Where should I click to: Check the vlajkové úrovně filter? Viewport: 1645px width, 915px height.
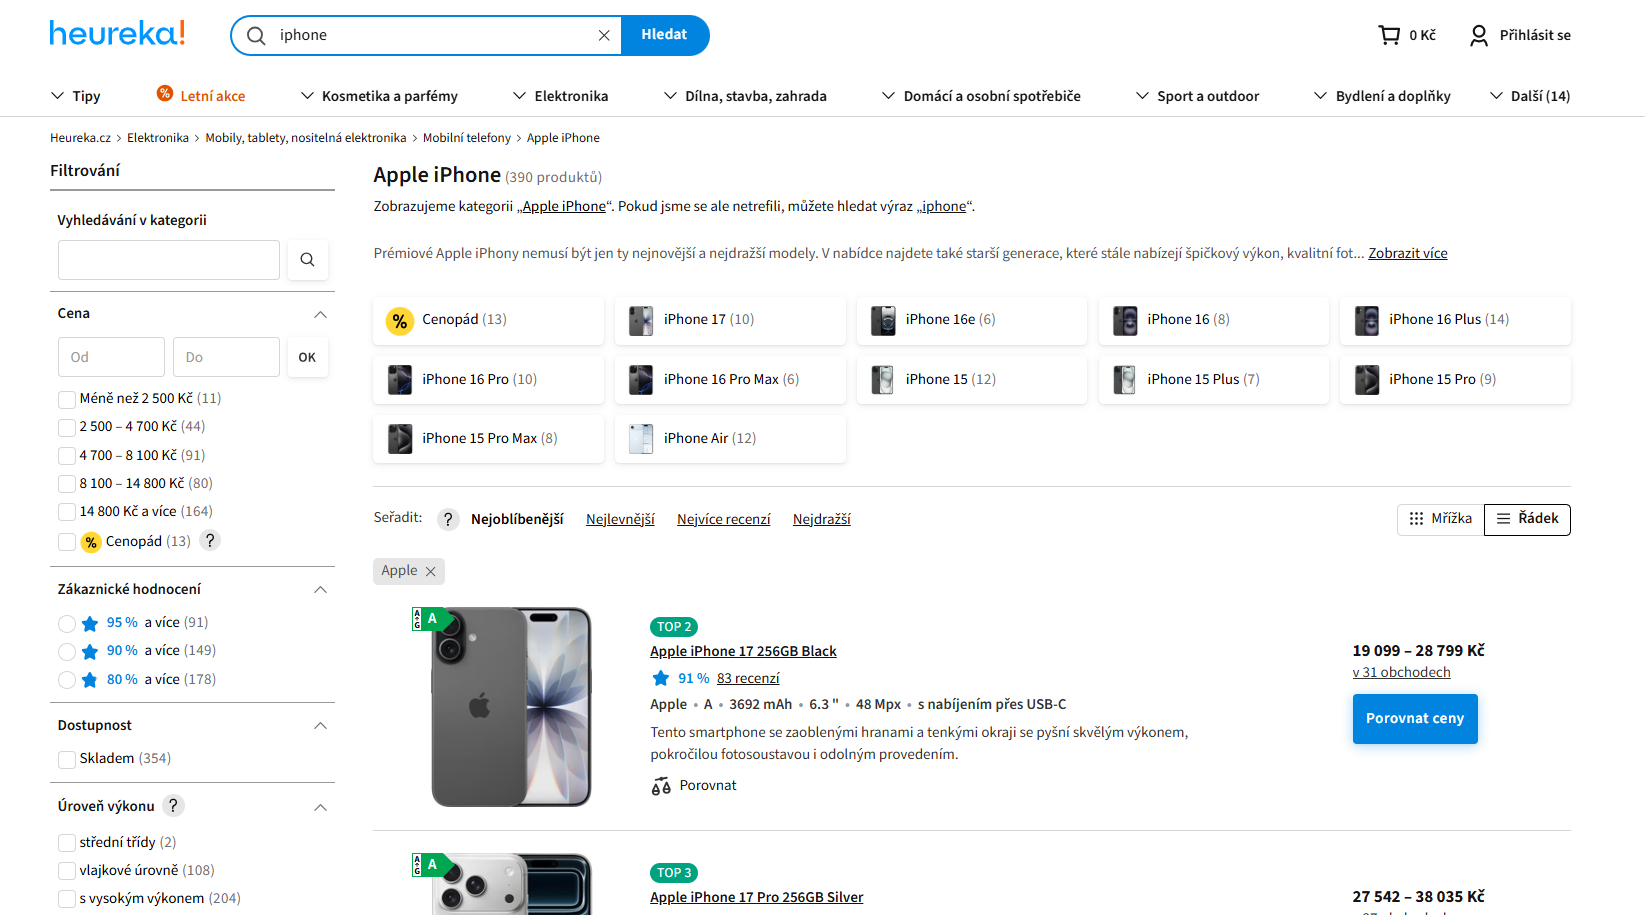click(x=67, y=871)
